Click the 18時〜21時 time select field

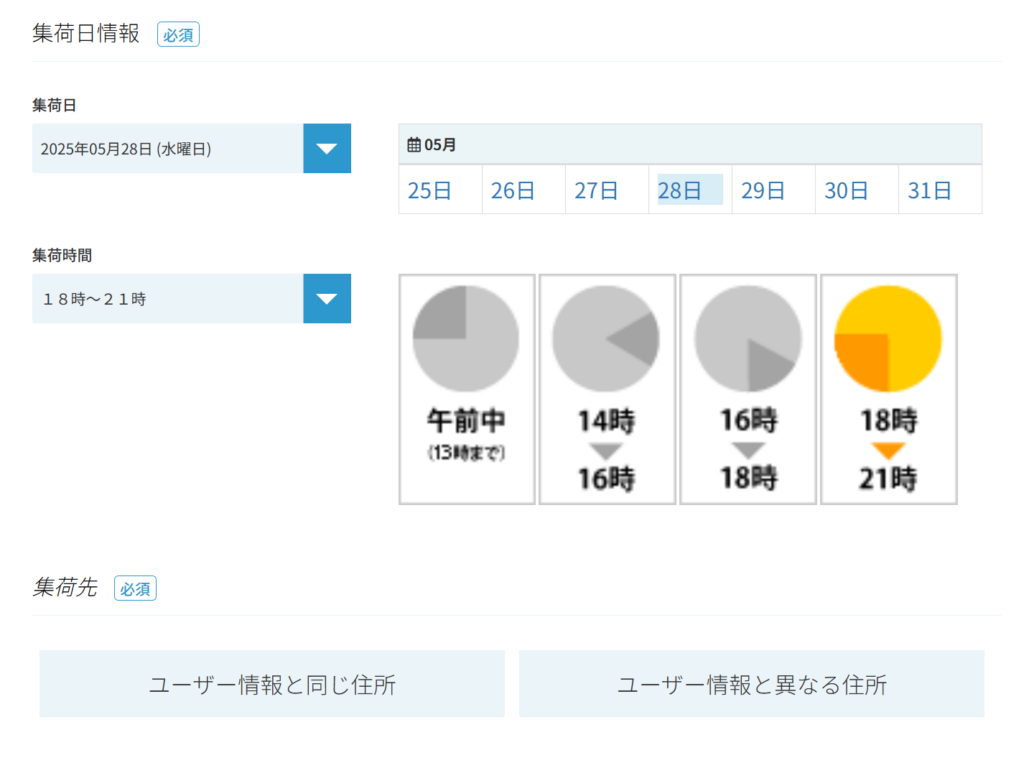coord(168,299)
